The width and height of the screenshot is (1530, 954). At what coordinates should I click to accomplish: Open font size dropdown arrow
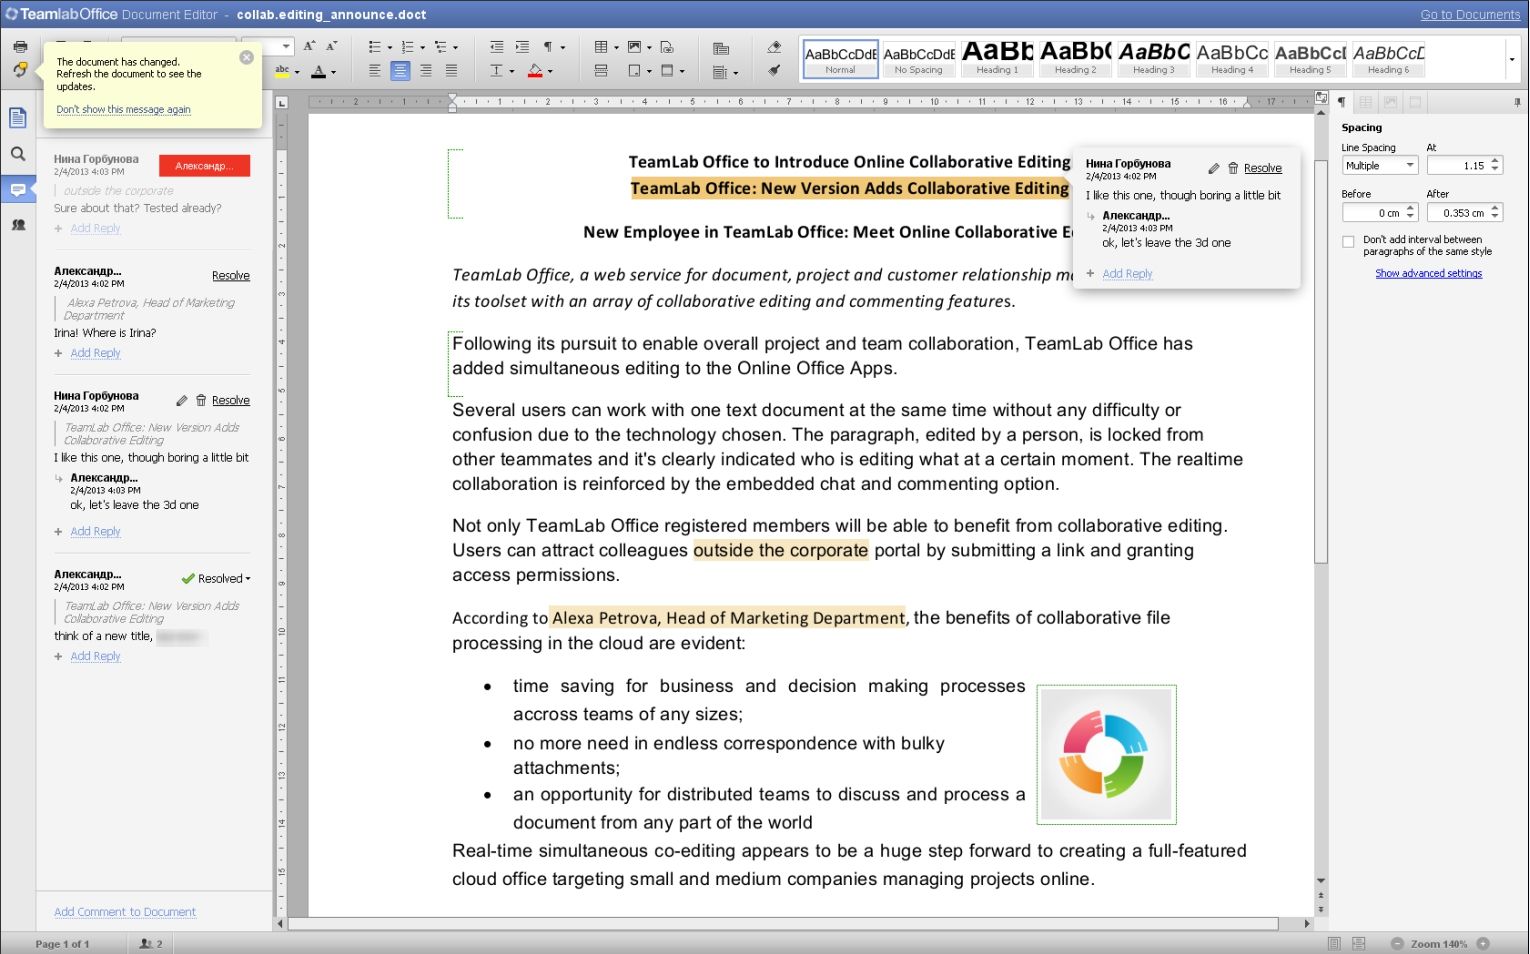[286, 46]
